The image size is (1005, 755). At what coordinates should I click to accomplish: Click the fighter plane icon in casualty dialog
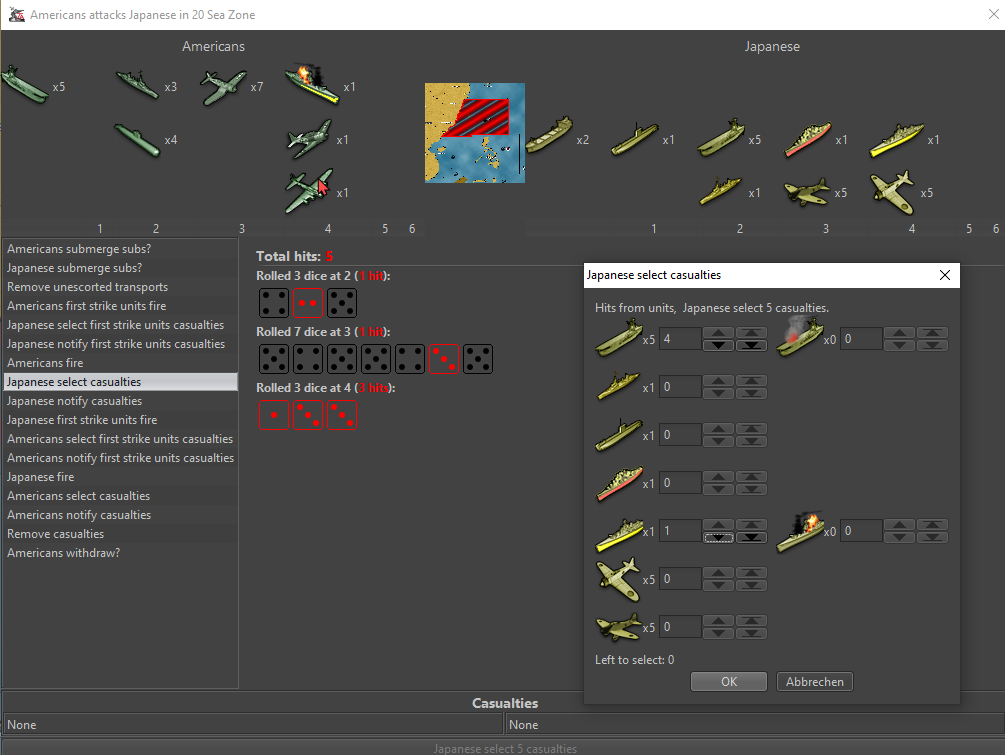[618, 579]
